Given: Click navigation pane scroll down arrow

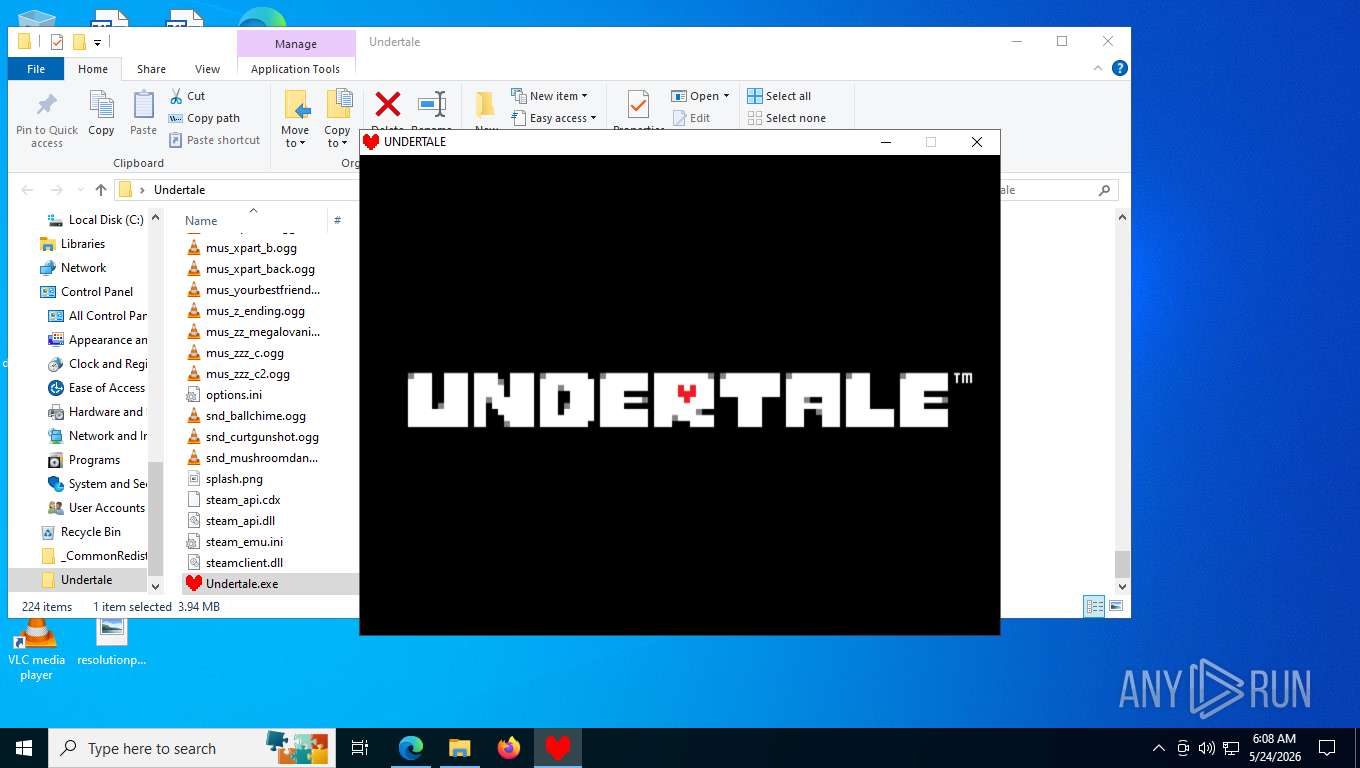Looking at the screenshot, I should (155, 587).
